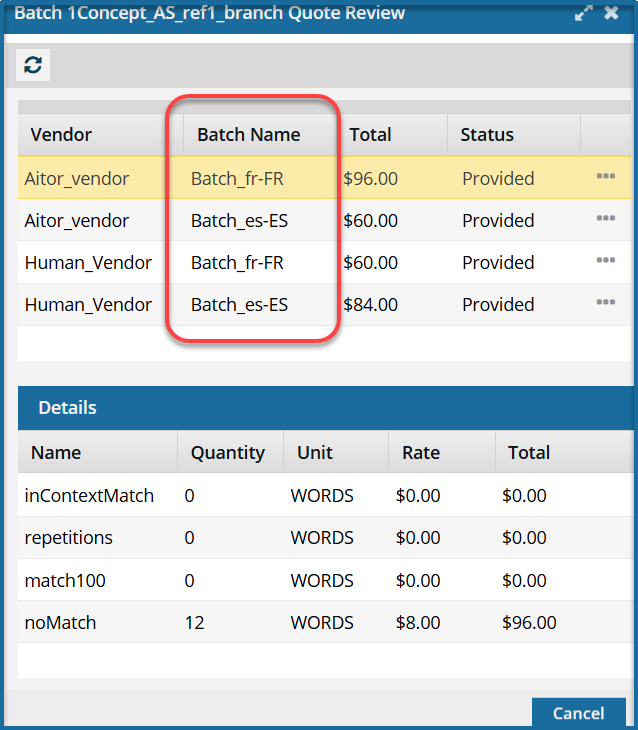Sort by the Batch Name column header
This screenshot has width=638, height=730.
248,134
